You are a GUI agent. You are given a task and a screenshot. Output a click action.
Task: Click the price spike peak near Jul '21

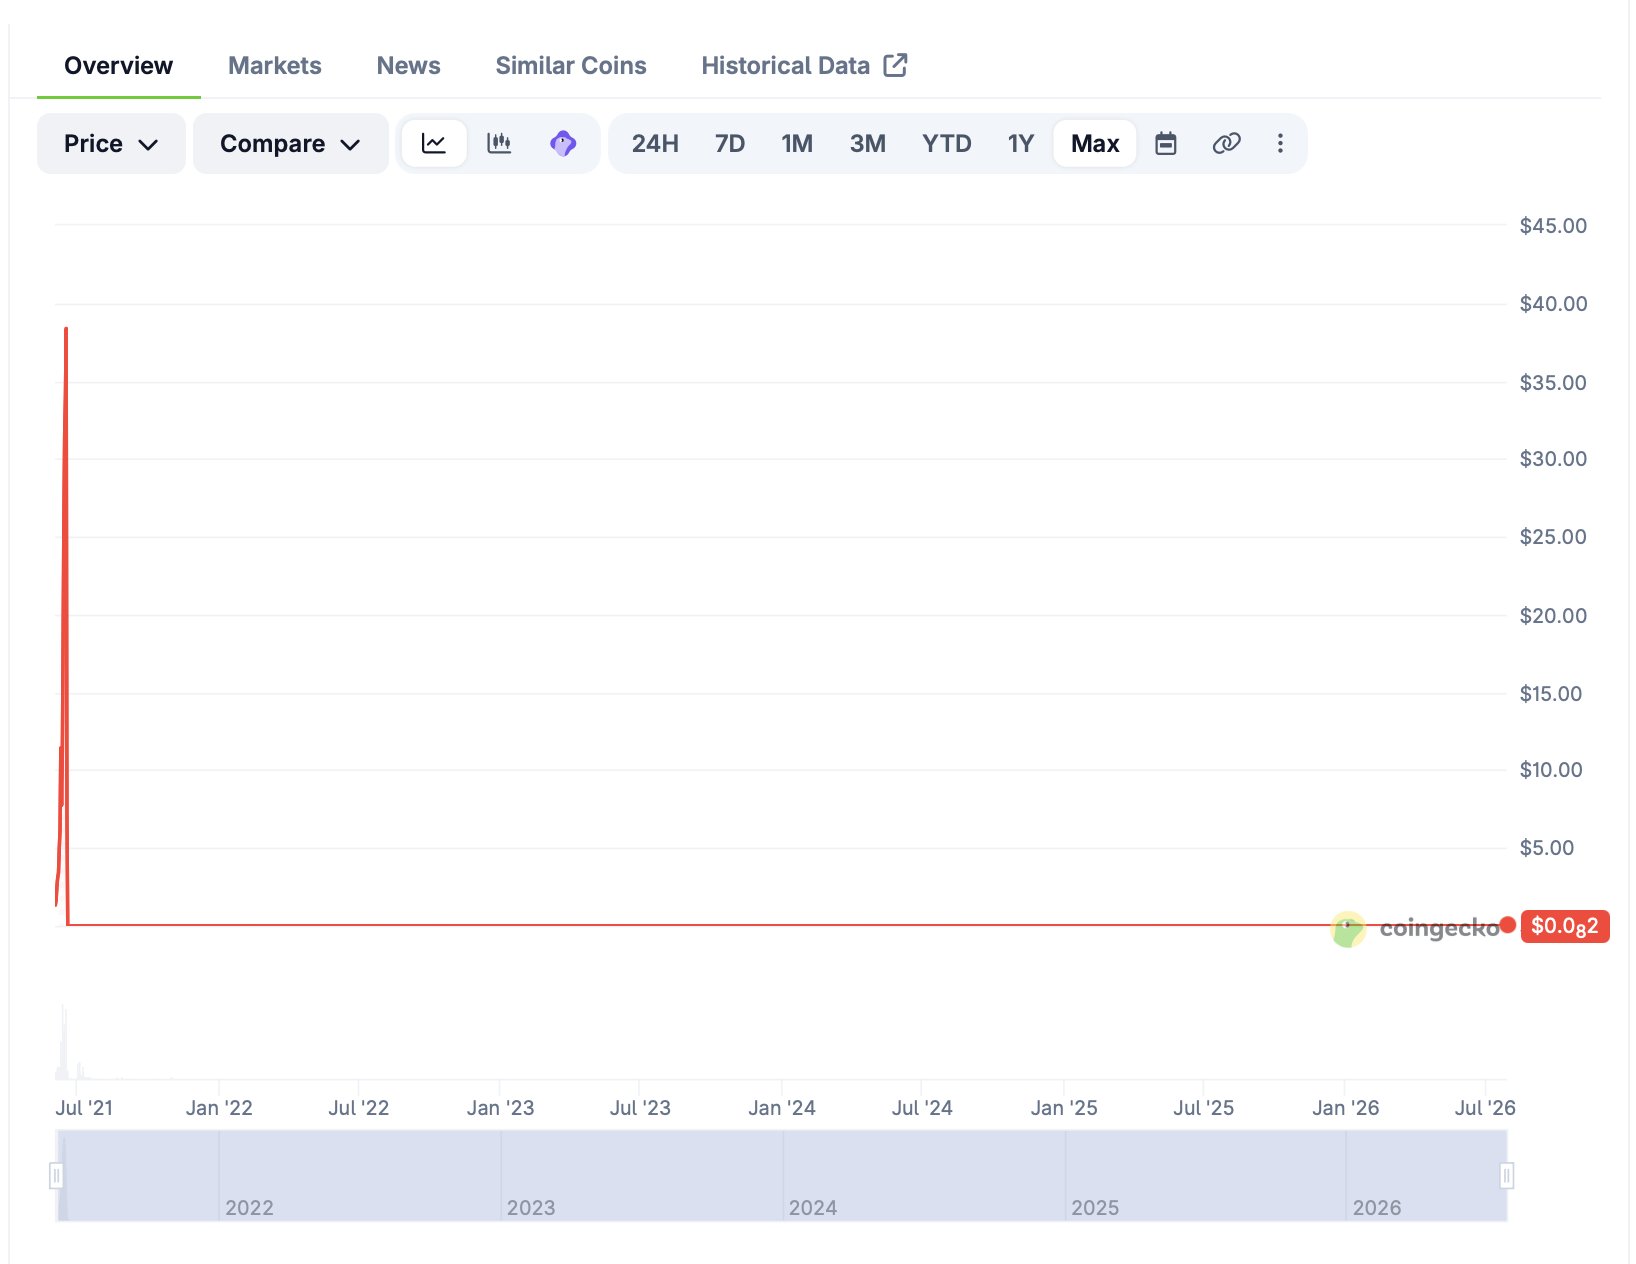(x=66, y=329)
